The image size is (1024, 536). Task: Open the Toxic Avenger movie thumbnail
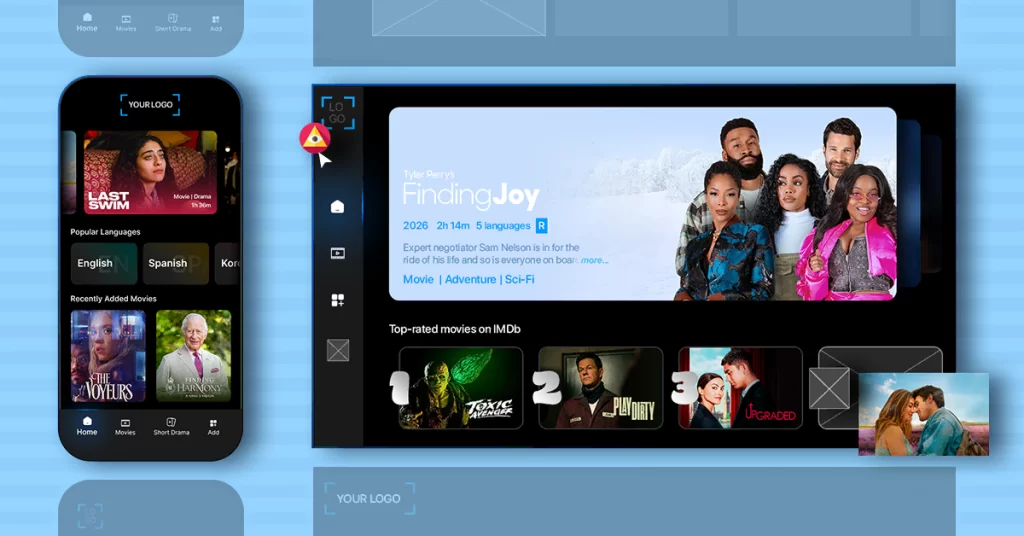pyautogui.click(x=461, y=388)
